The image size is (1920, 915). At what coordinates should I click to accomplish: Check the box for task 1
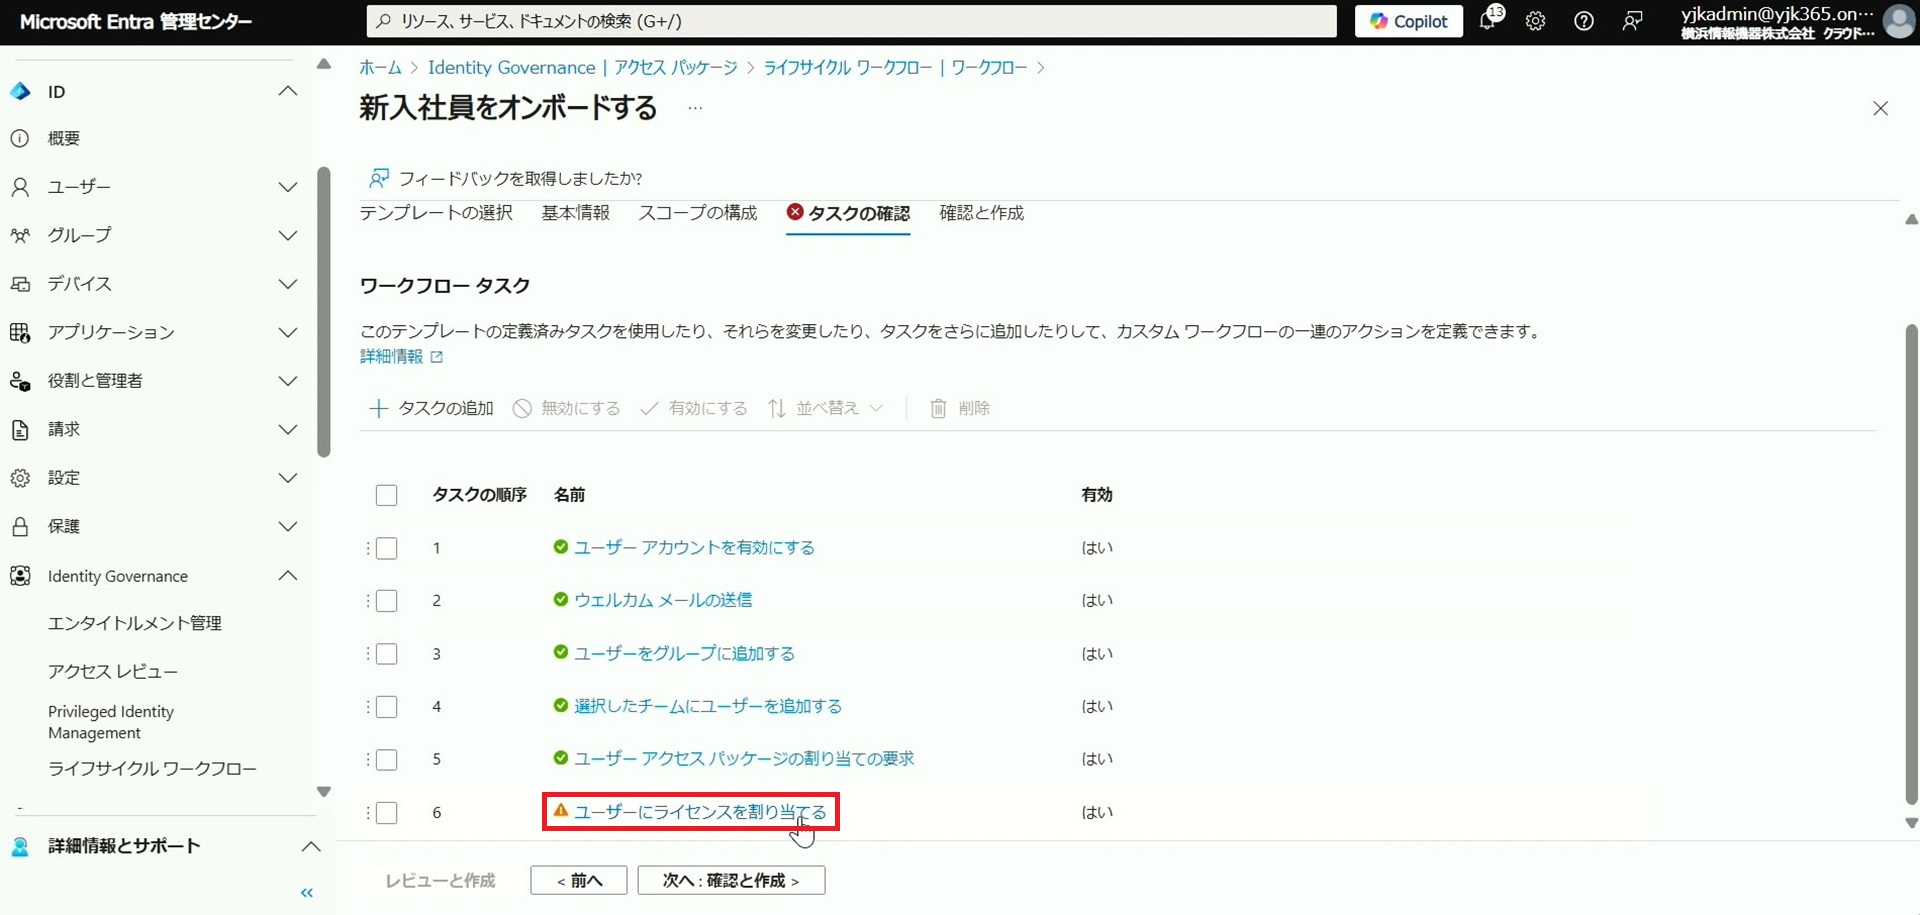[x=387, y=548]
